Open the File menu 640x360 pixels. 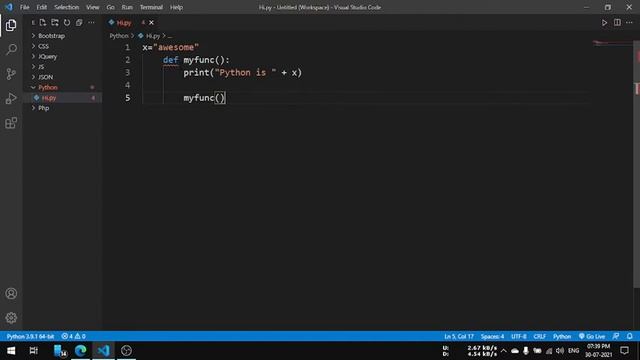24,7
